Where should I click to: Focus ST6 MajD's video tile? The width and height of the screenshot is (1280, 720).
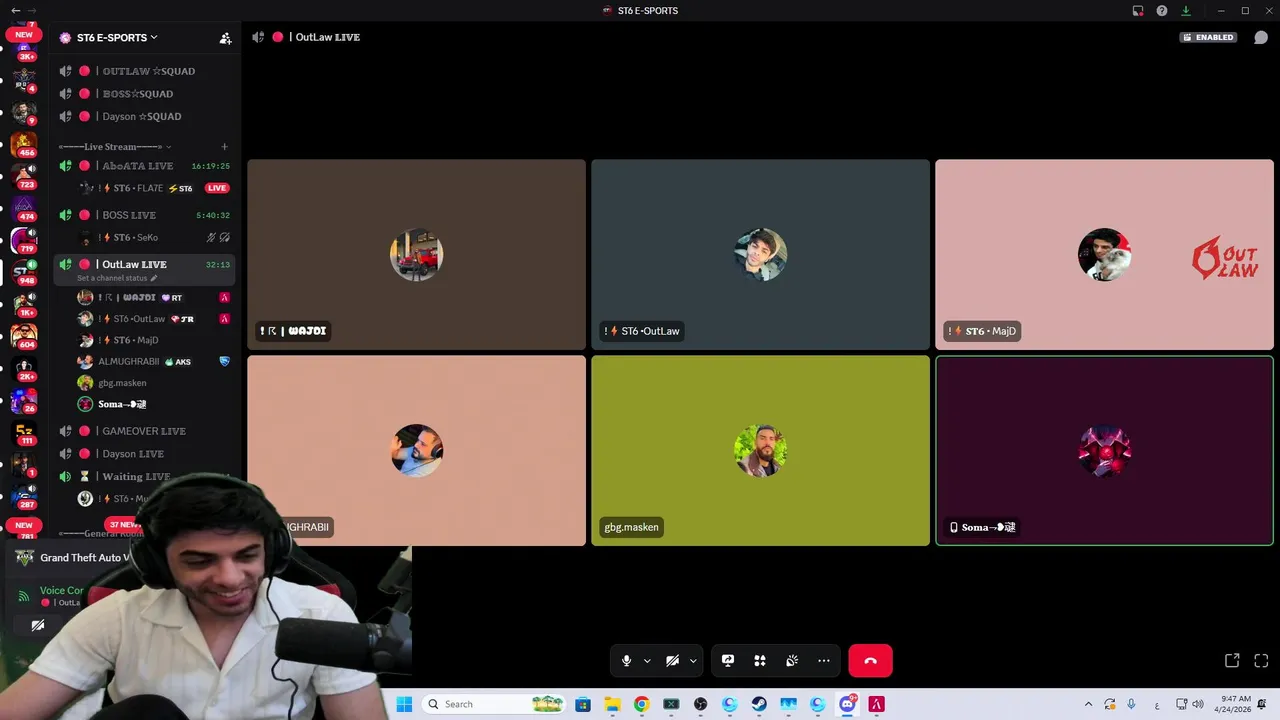[1104, 255]
